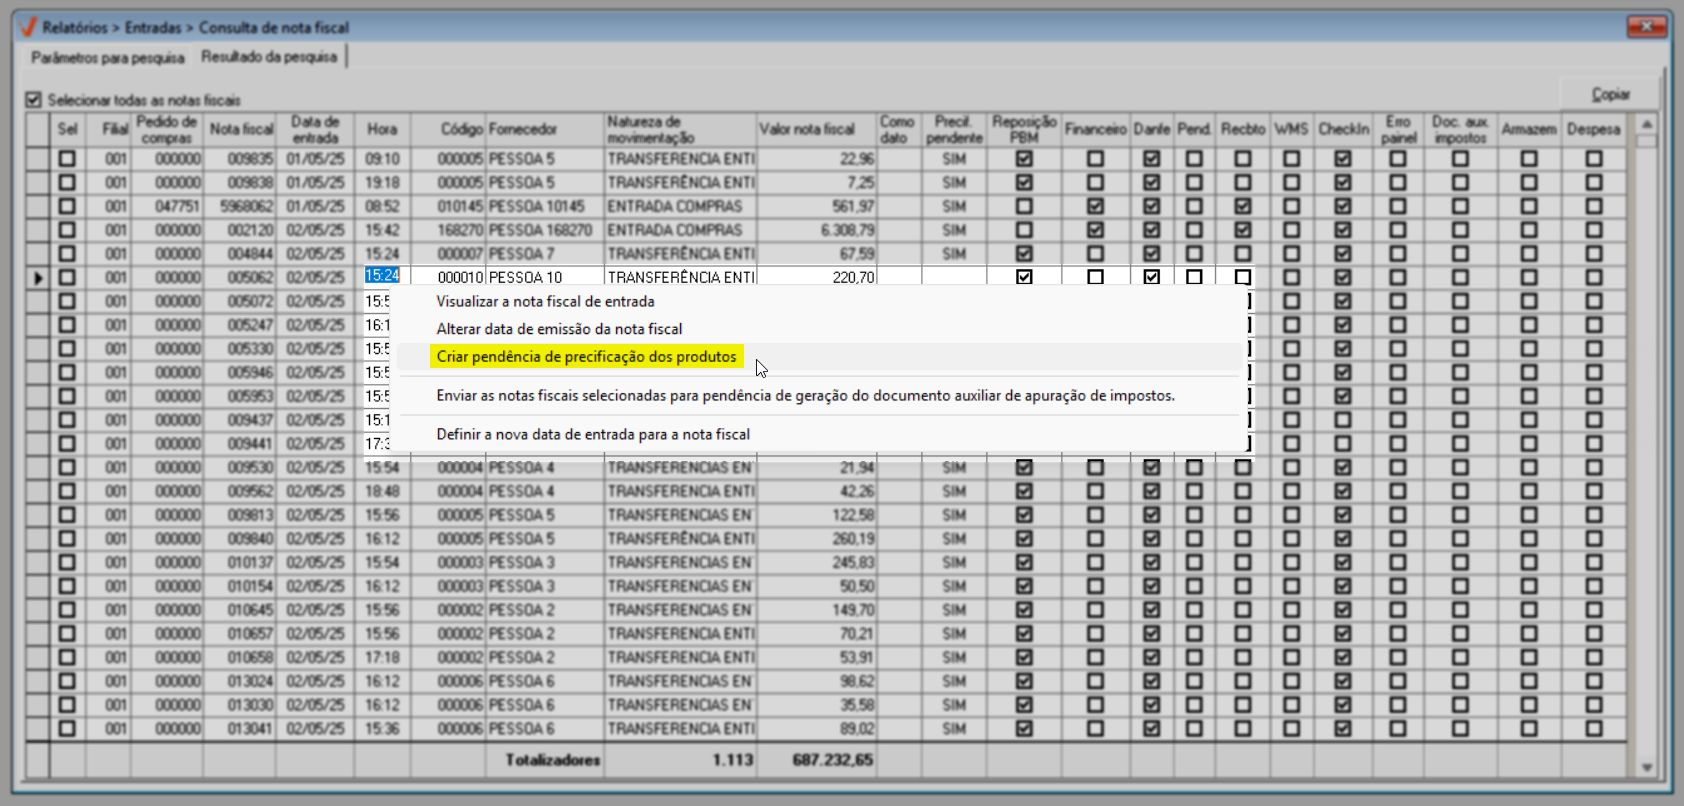Switch to 'Parâmetros para pesquisa' tab

(108, 58)
